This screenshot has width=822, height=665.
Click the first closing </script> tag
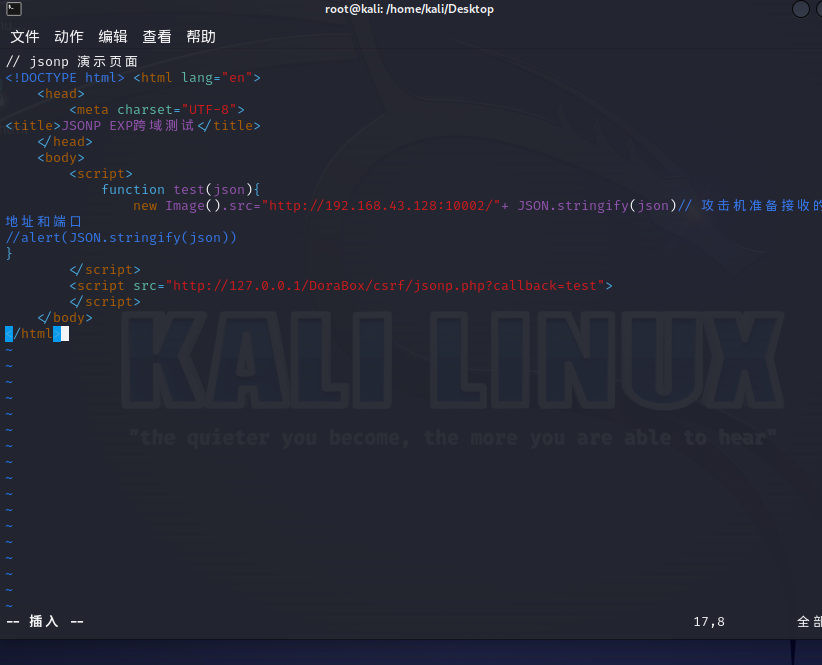point(105,269)
